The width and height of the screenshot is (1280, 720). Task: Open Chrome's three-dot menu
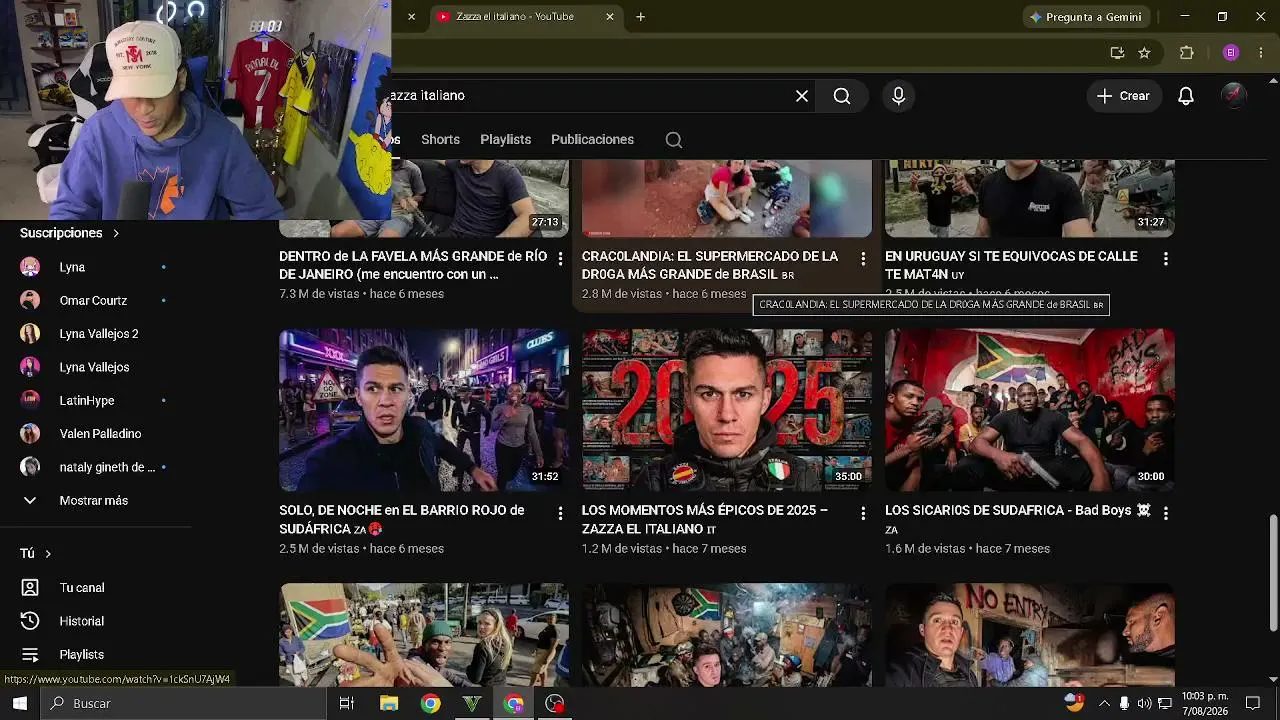coord(1261,53)
